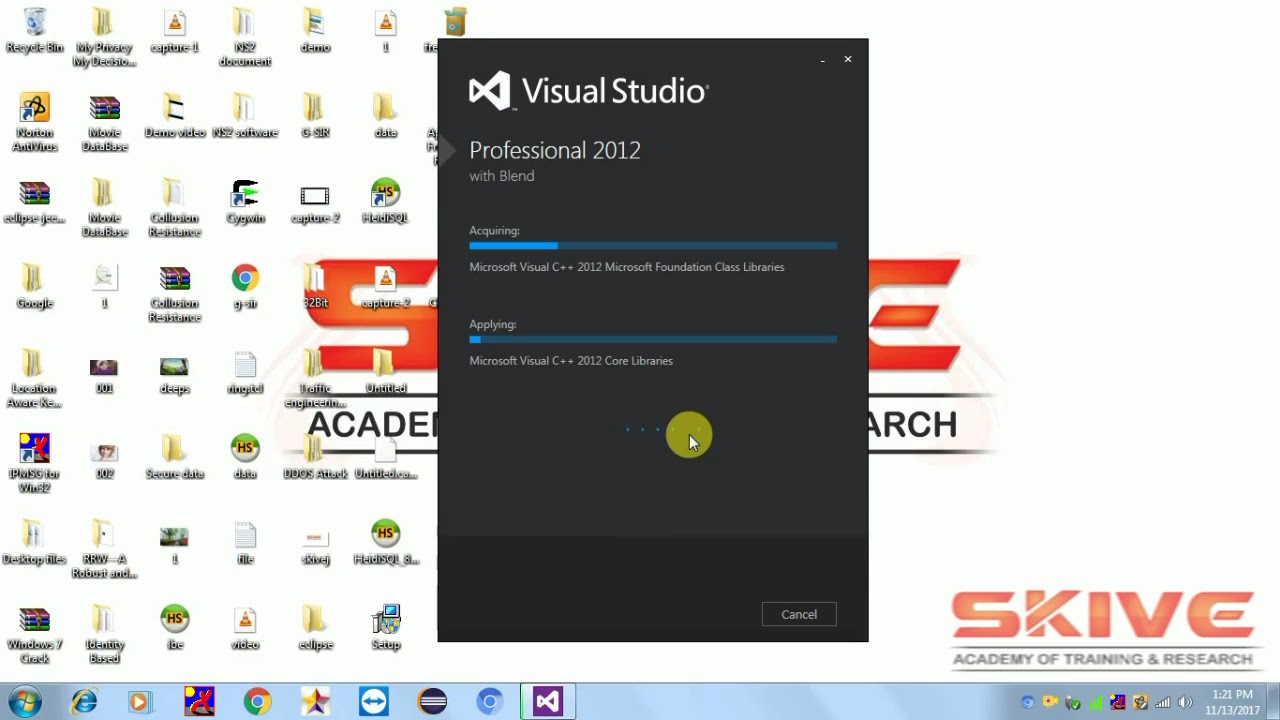The height and width of the screenshot is (720, 1280).
Task: Cancel the Visual Studio installation
Action: (799, 614)
